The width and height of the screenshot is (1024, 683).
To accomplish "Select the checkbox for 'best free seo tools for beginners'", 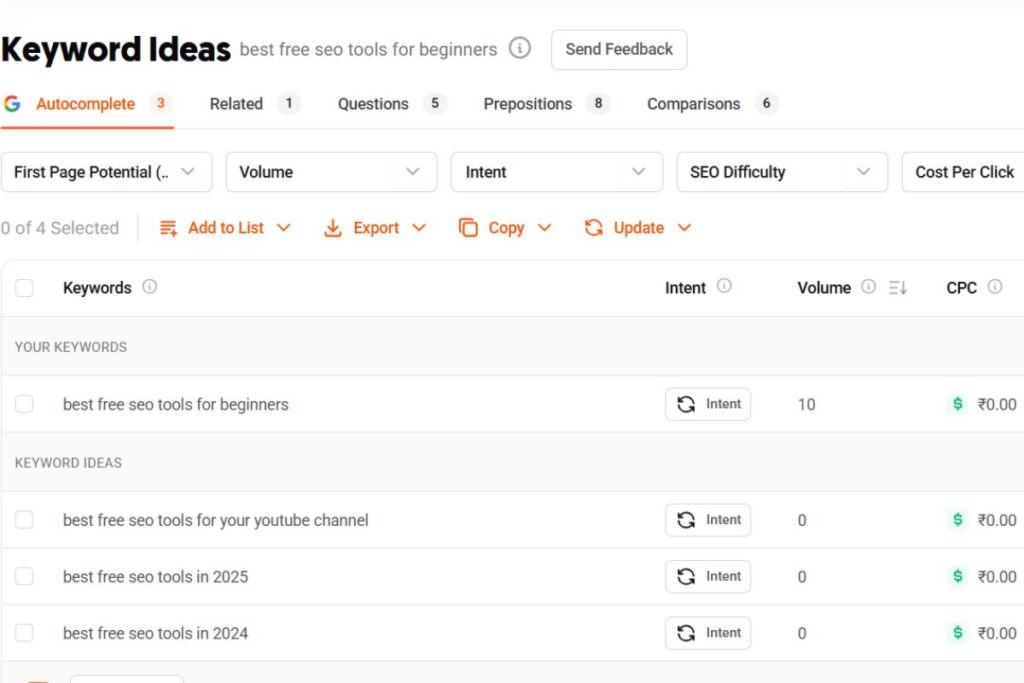I will point(24,404).
